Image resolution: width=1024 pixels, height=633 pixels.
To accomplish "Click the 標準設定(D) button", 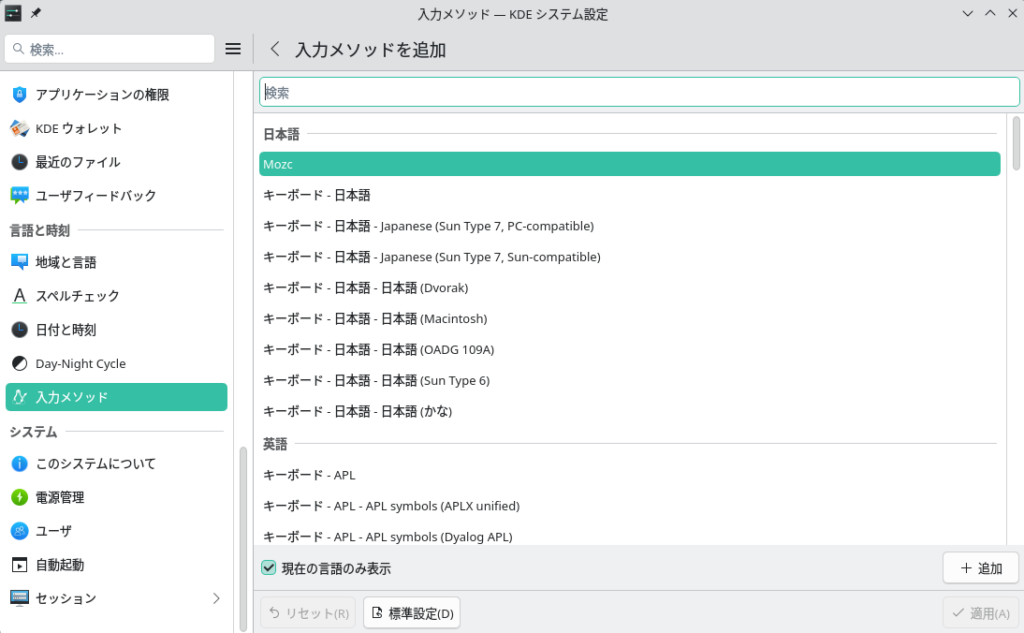I will (411, 613).
